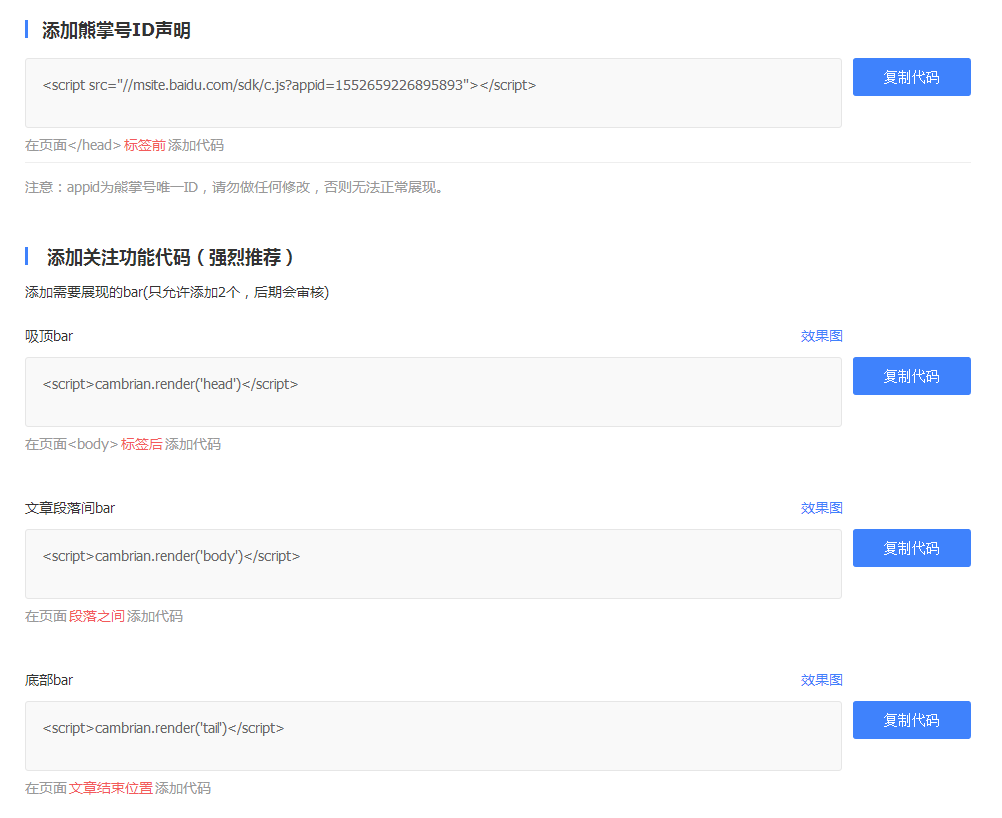The image size is (1002, 818).
Task: Open 效果图 link for 文章段落间bar
Action: (x=821, y=508)
